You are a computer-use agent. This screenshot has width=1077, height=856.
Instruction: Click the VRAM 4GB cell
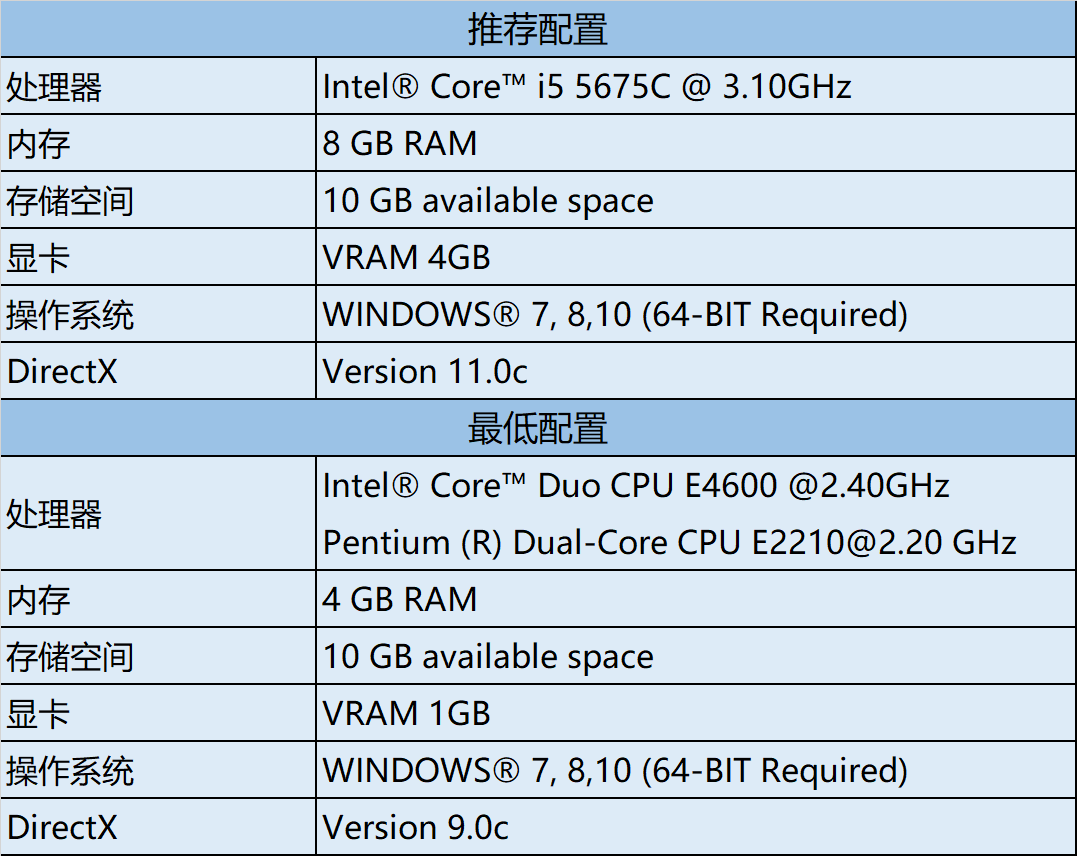(x=407, y=258)
